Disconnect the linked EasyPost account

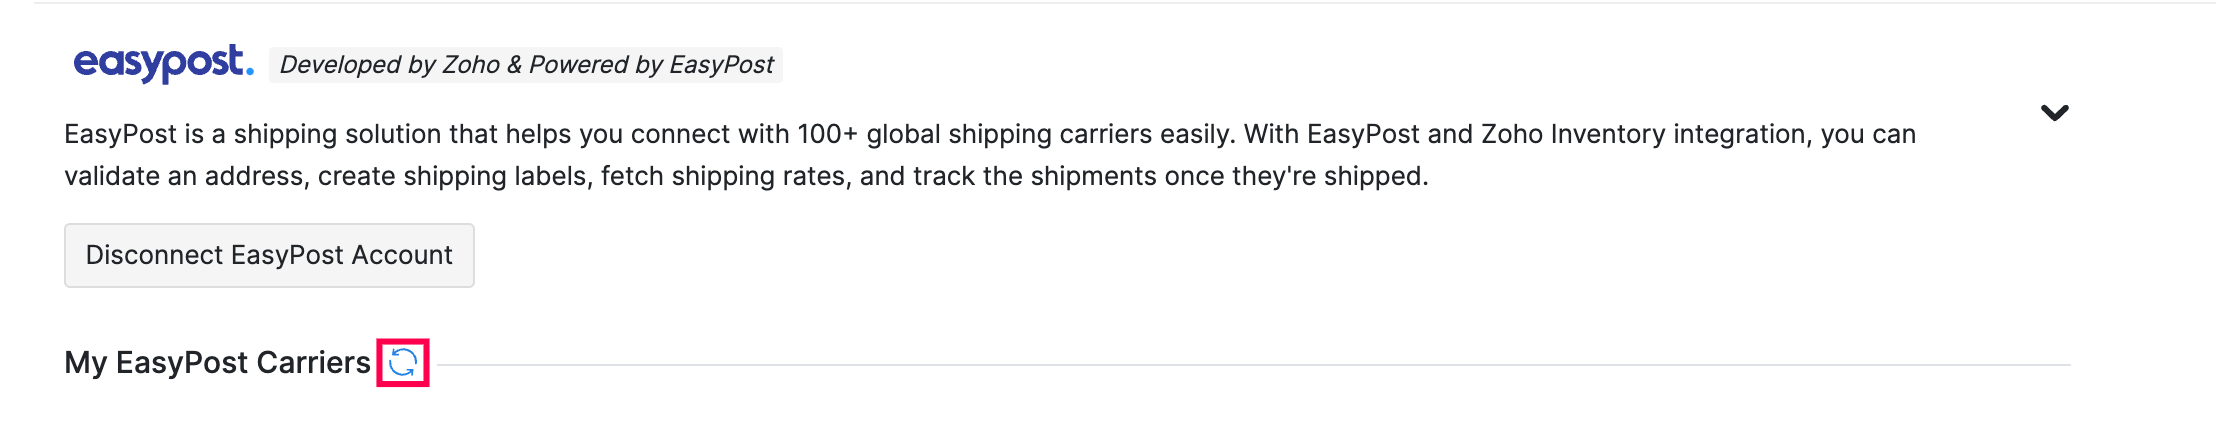[269, 255]
